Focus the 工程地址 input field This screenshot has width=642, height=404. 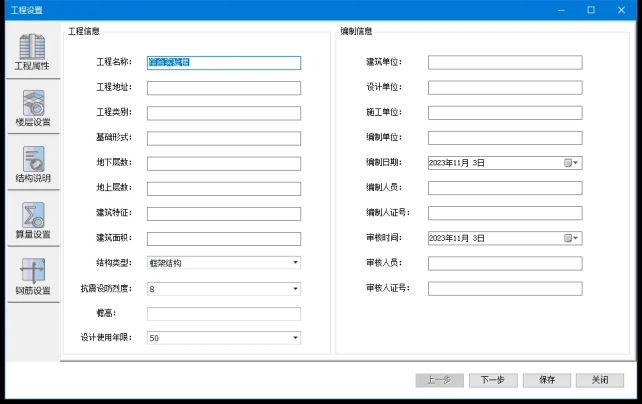pos(223,87)
